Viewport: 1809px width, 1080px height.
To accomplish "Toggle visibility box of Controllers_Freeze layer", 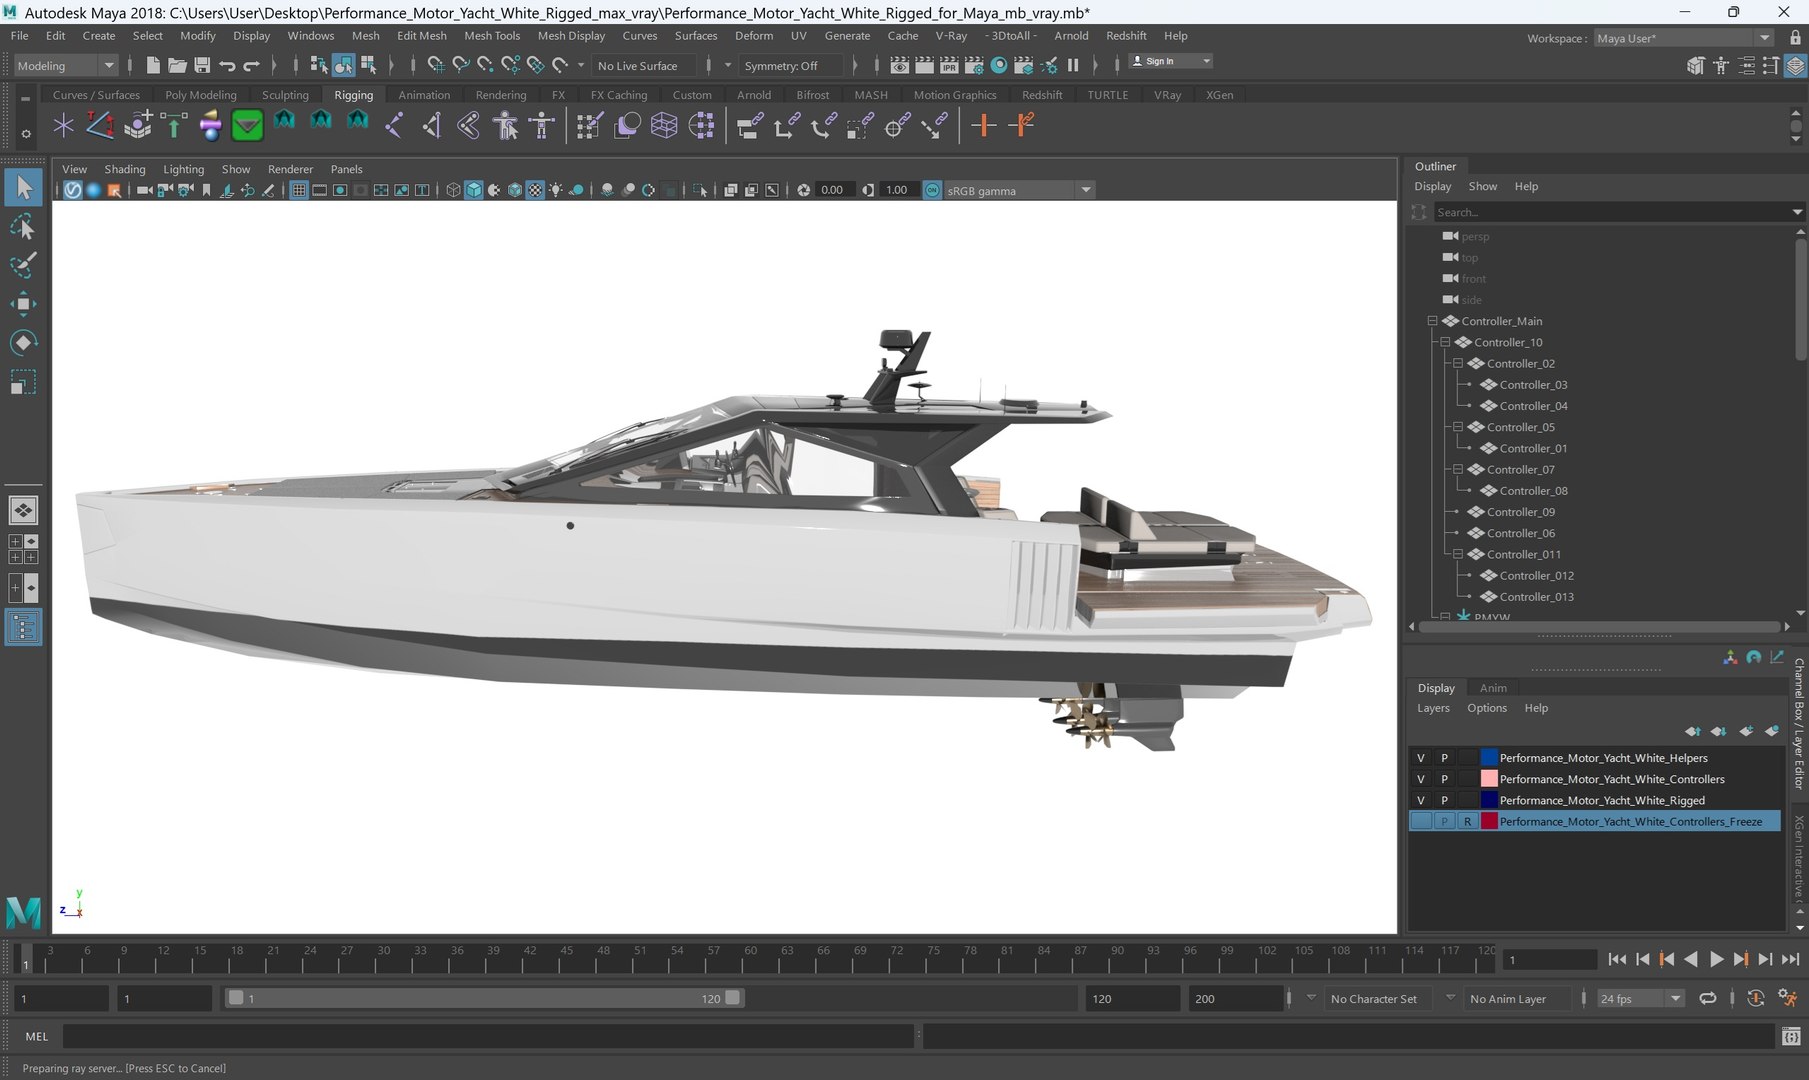I will (x=1421, y=821).
